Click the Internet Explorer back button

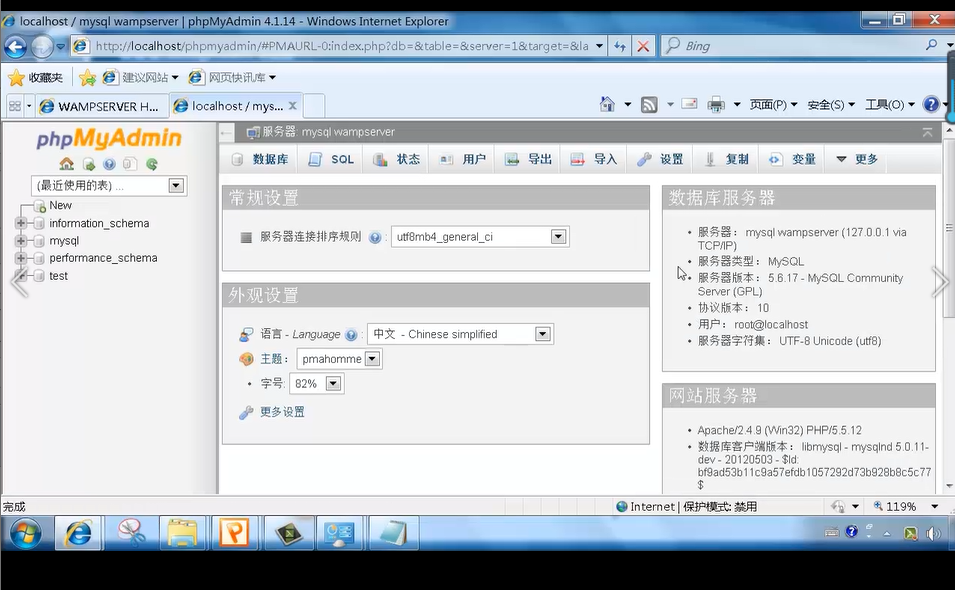pyautogui.click(x=16, y=46)
